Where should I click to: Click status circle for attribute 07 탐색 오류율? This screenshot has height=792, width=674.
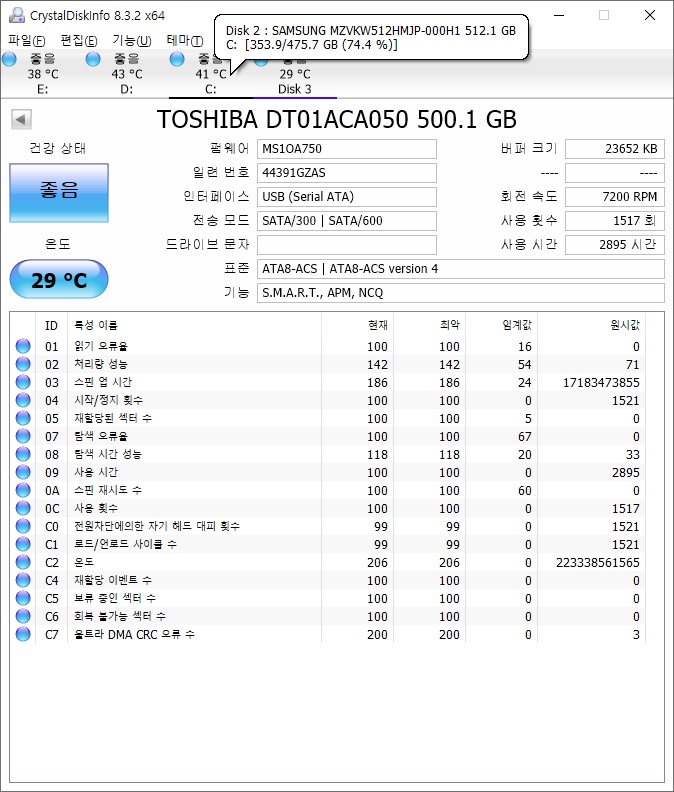[x=23, y=436]
